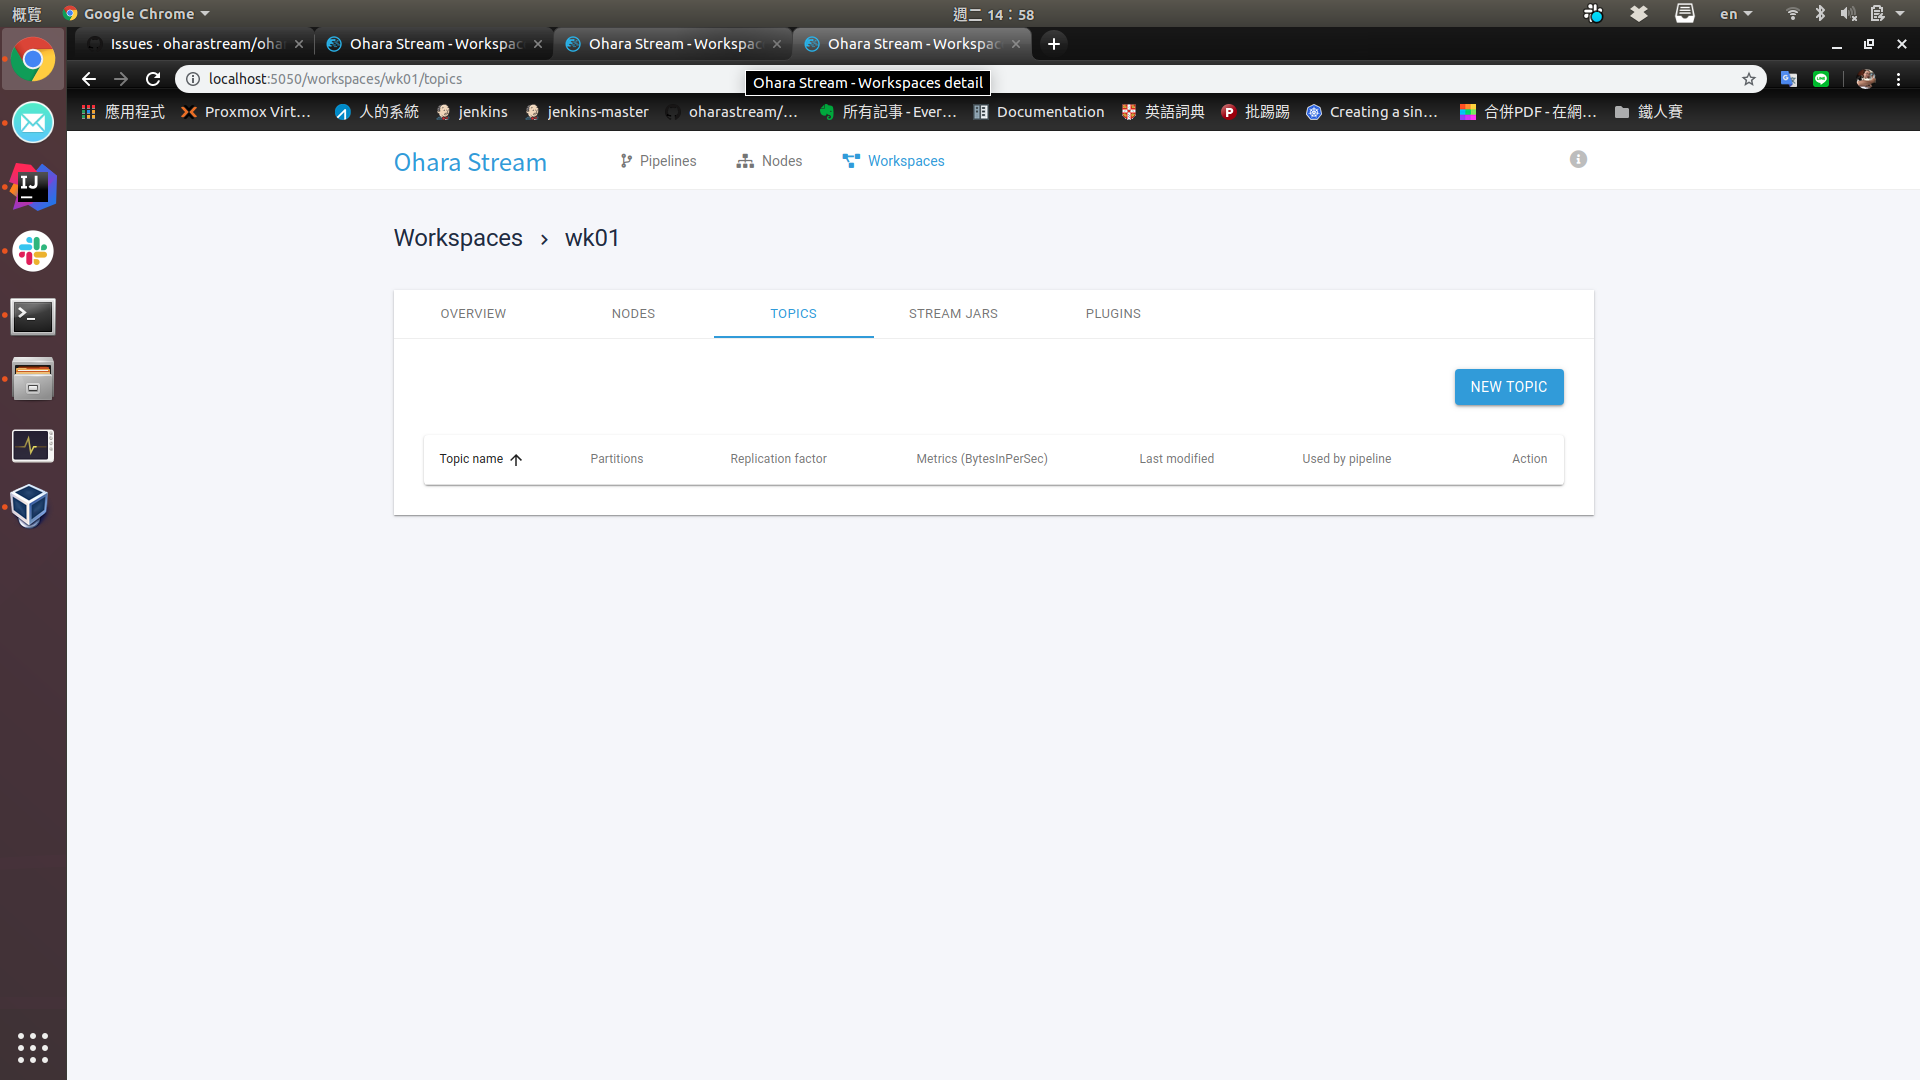Click Metrics (BytesInPerSec) column header
Viewport: 1920px width, 1080px height.
(982, 459)
